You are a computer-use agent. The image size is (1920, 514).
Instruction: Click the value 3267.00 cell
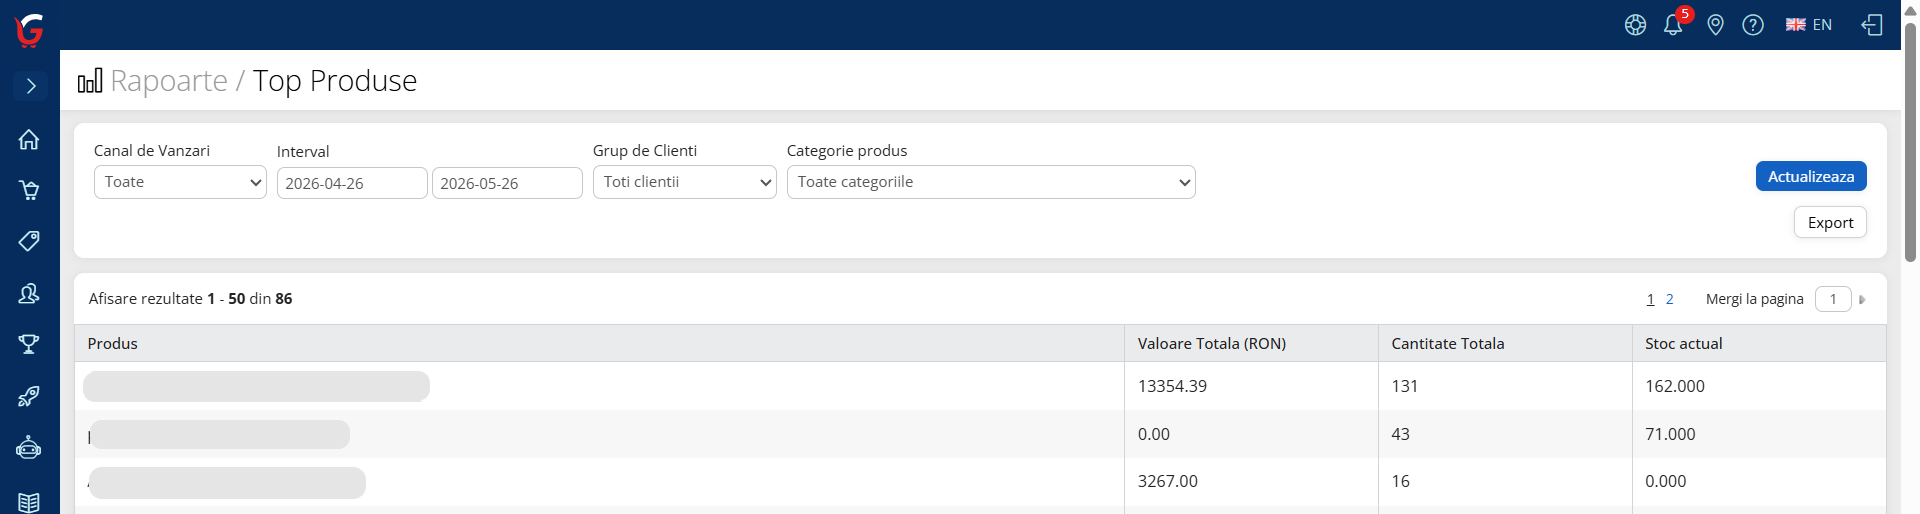coord(1251,481)
